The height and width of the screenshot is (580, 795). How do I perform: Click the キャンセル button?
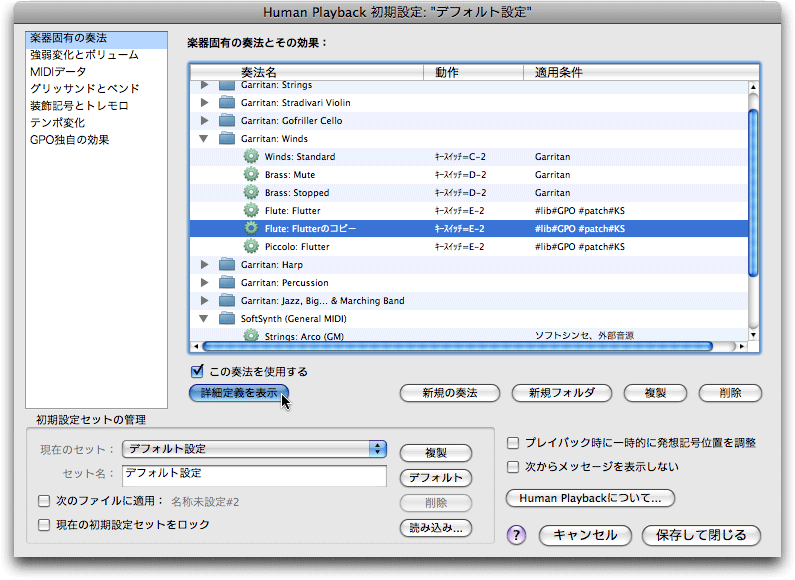pyautogui.click(x=585, y=535)
